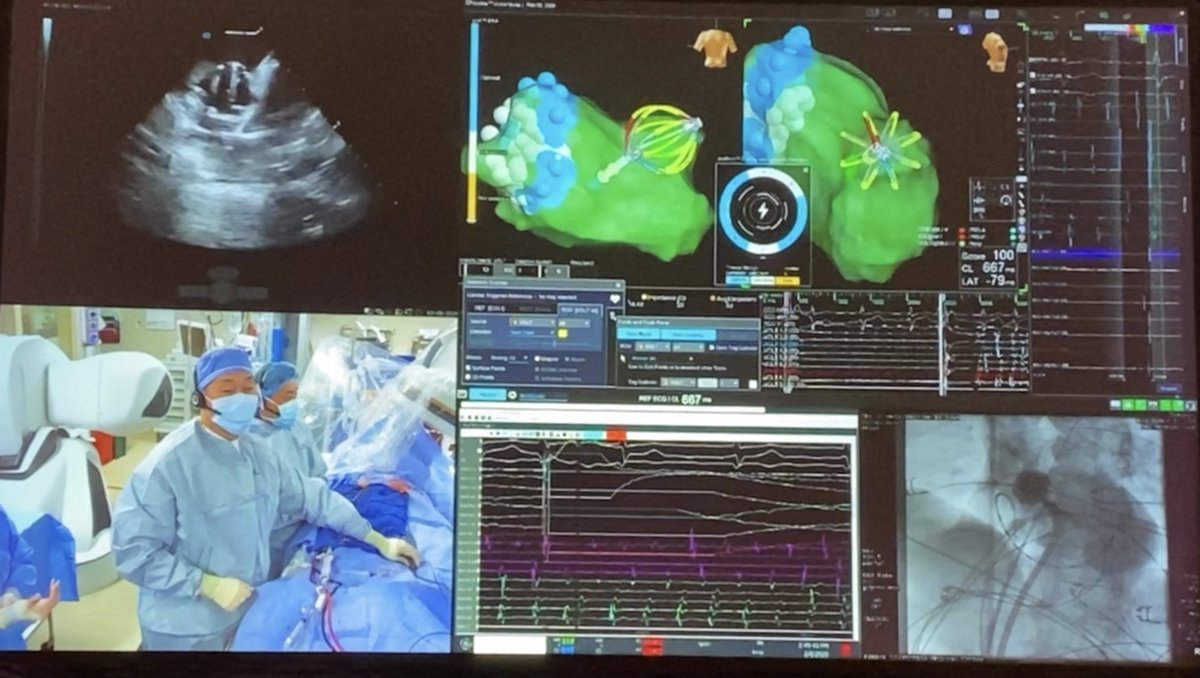
Task: Click the rainbow color bar above right EGM panel
Action: [1130, 29]
